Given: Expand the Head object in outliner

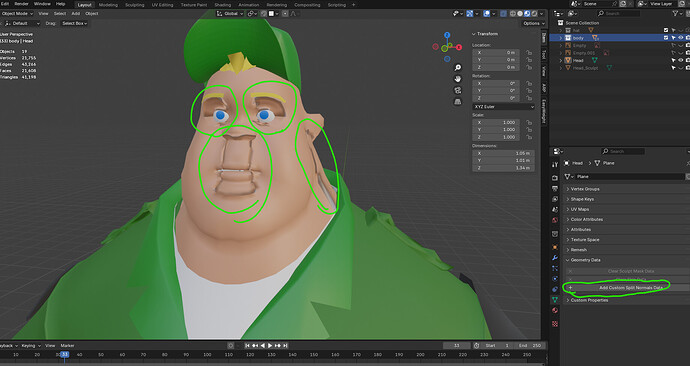Looking at the screenshot, I should 561,60.
